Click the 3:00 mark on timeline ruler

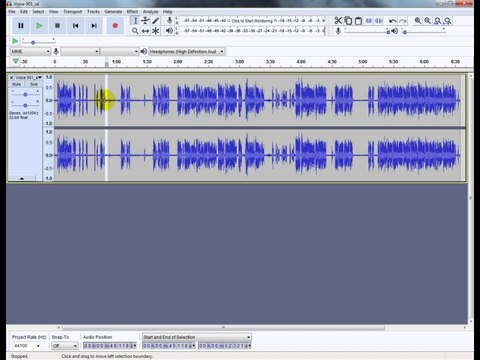click(x=239, y=62)
